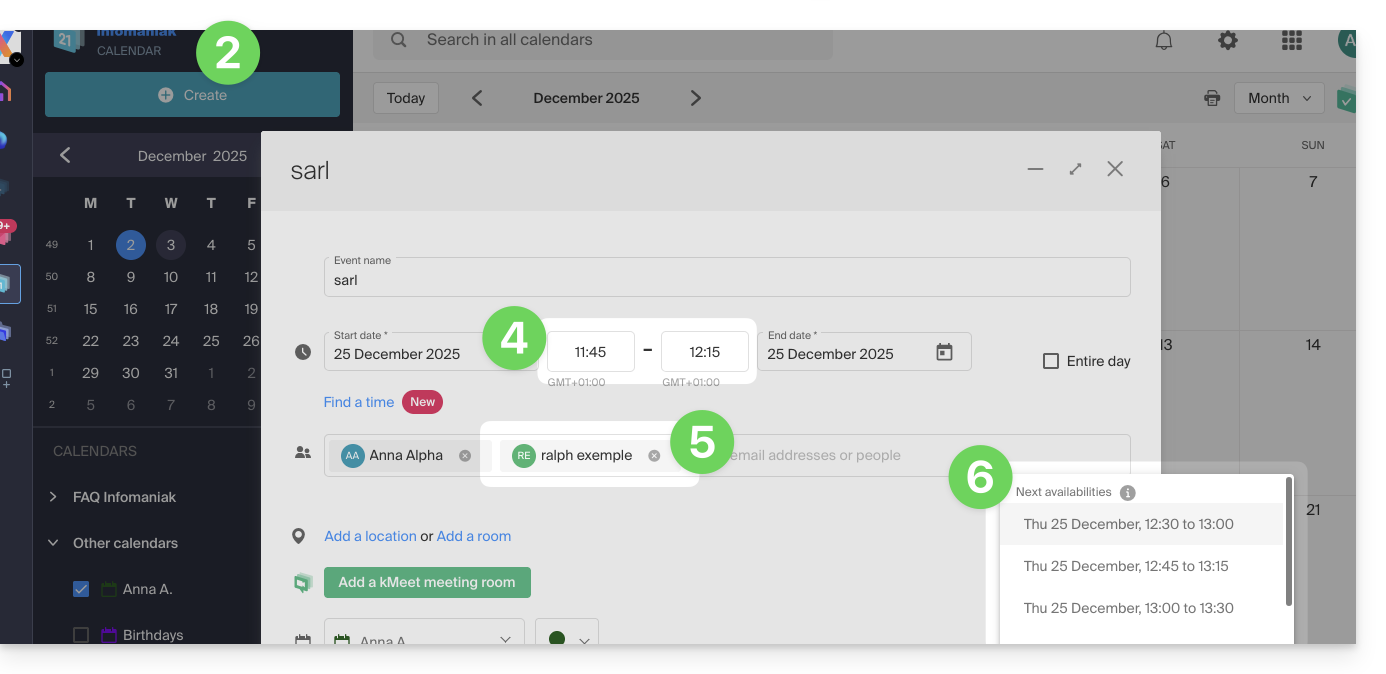Image resolution: width=1386 pixels, height=674 pixels.
Task: Enable the Entire day checkbox
Action: (x=1051, y=361)
